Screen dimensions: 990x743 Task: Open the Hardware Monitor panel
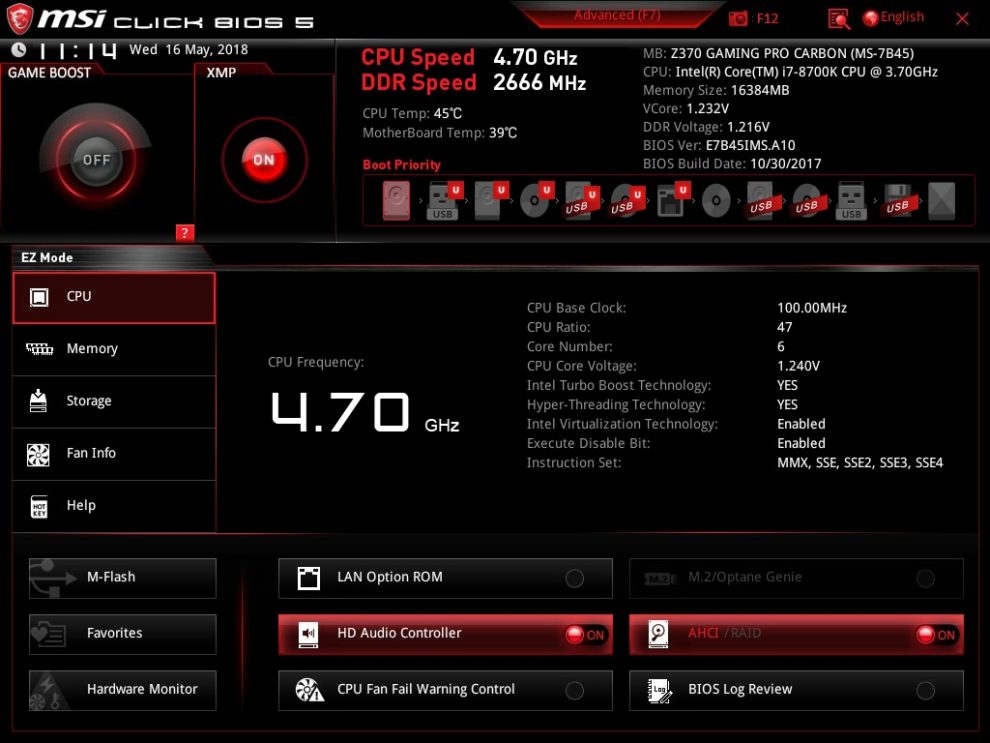coord(122,689)
